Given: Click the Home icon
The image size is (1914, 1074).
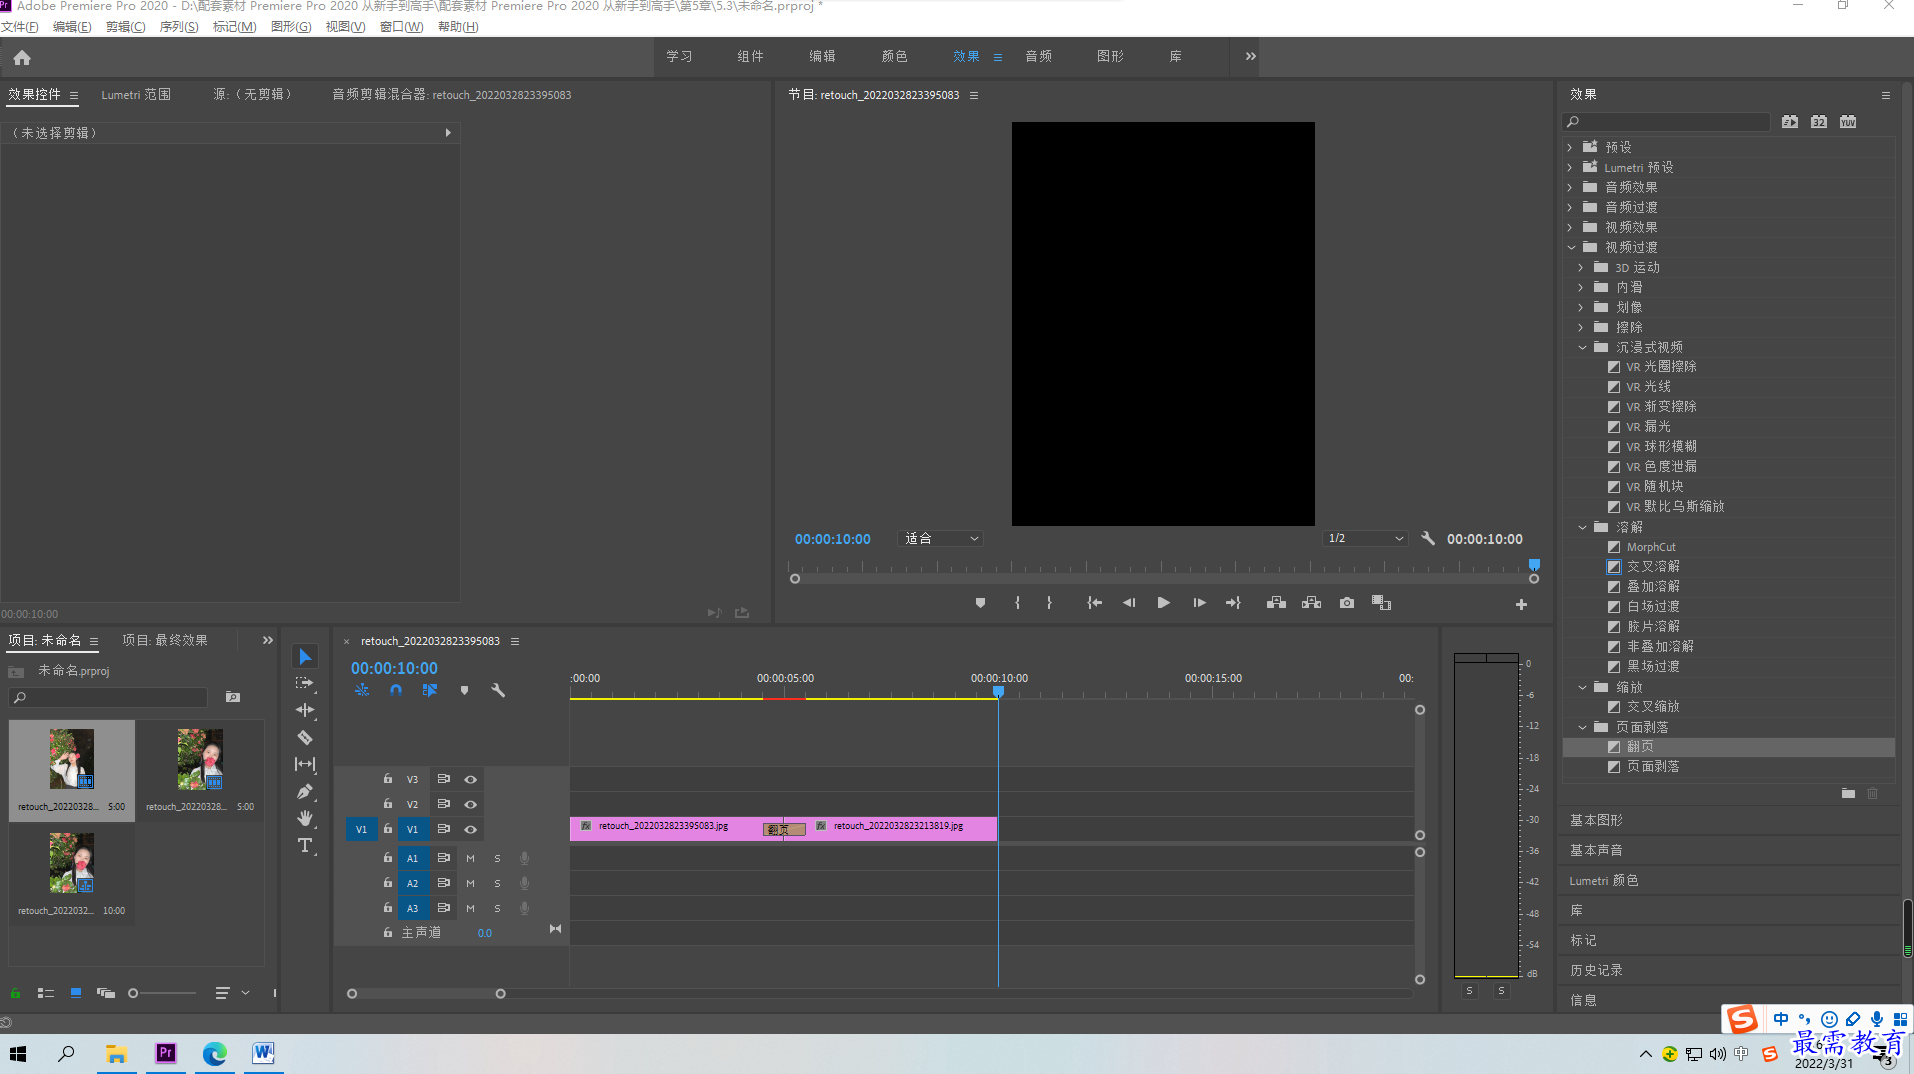Looking at the screenshot, I should [22, 58].
